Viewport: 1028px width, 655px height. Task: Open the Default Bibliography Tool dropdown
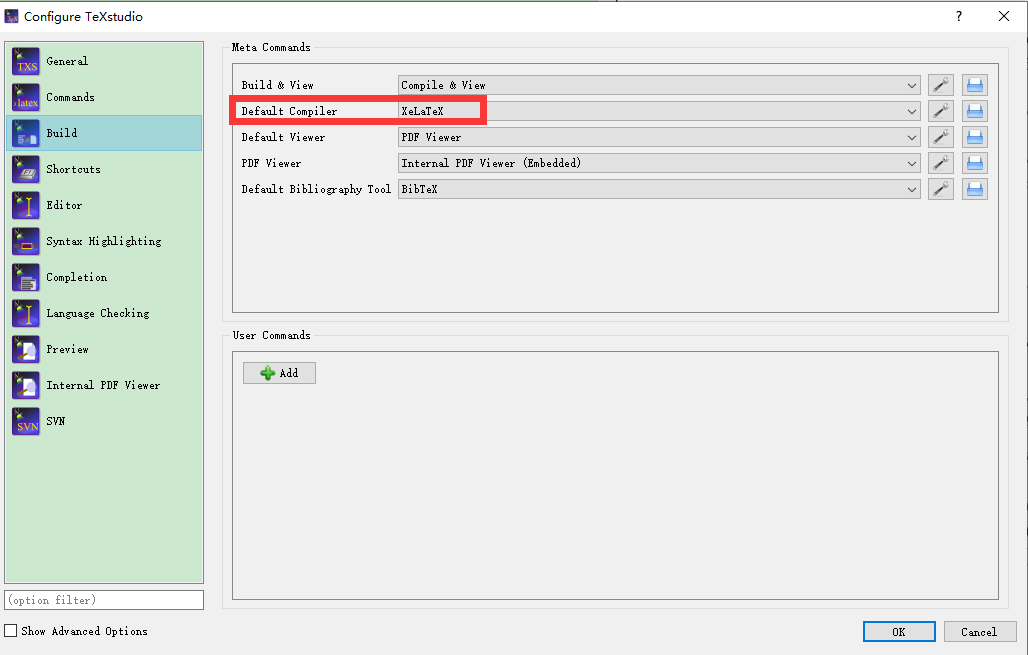pyautogui.click(x=659, y=189)
